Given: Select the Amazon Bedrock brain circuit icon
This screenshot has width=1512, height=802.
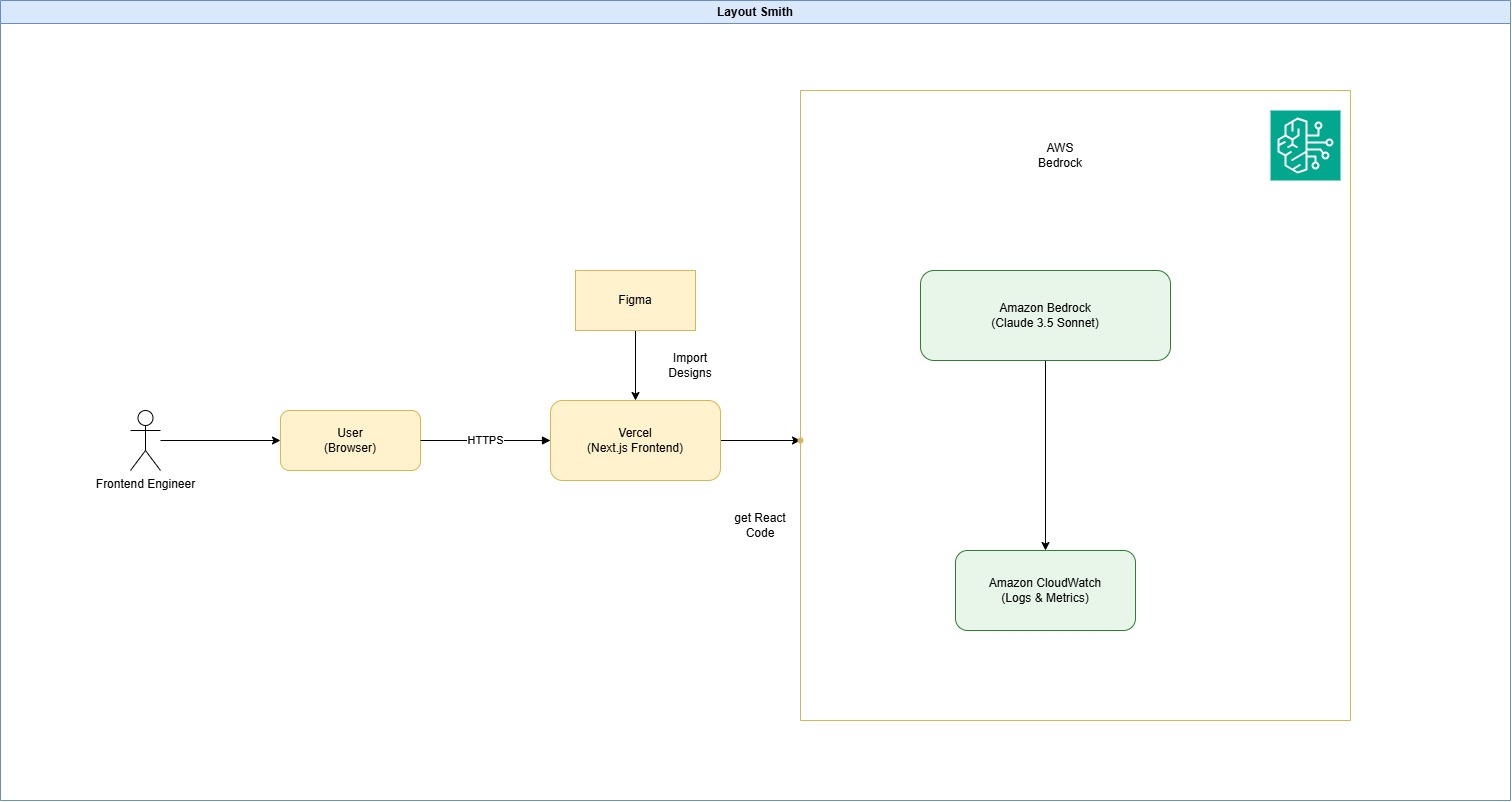Looking at the screenshot, I should (1305, 146).
